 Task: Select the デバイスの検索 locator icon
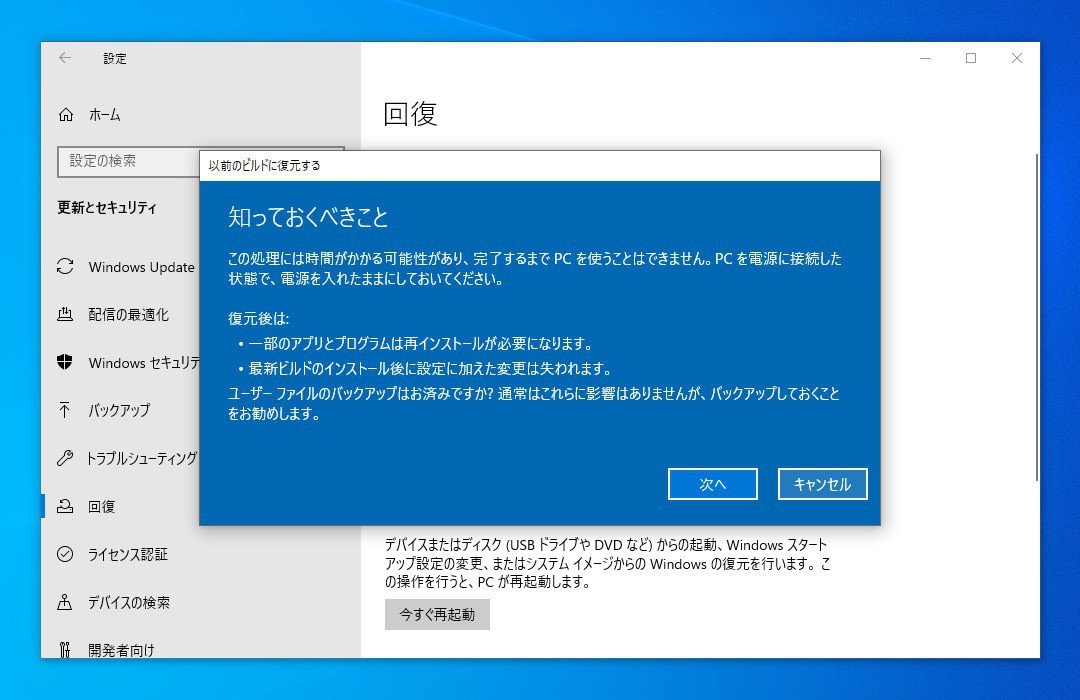pos(65,602)
